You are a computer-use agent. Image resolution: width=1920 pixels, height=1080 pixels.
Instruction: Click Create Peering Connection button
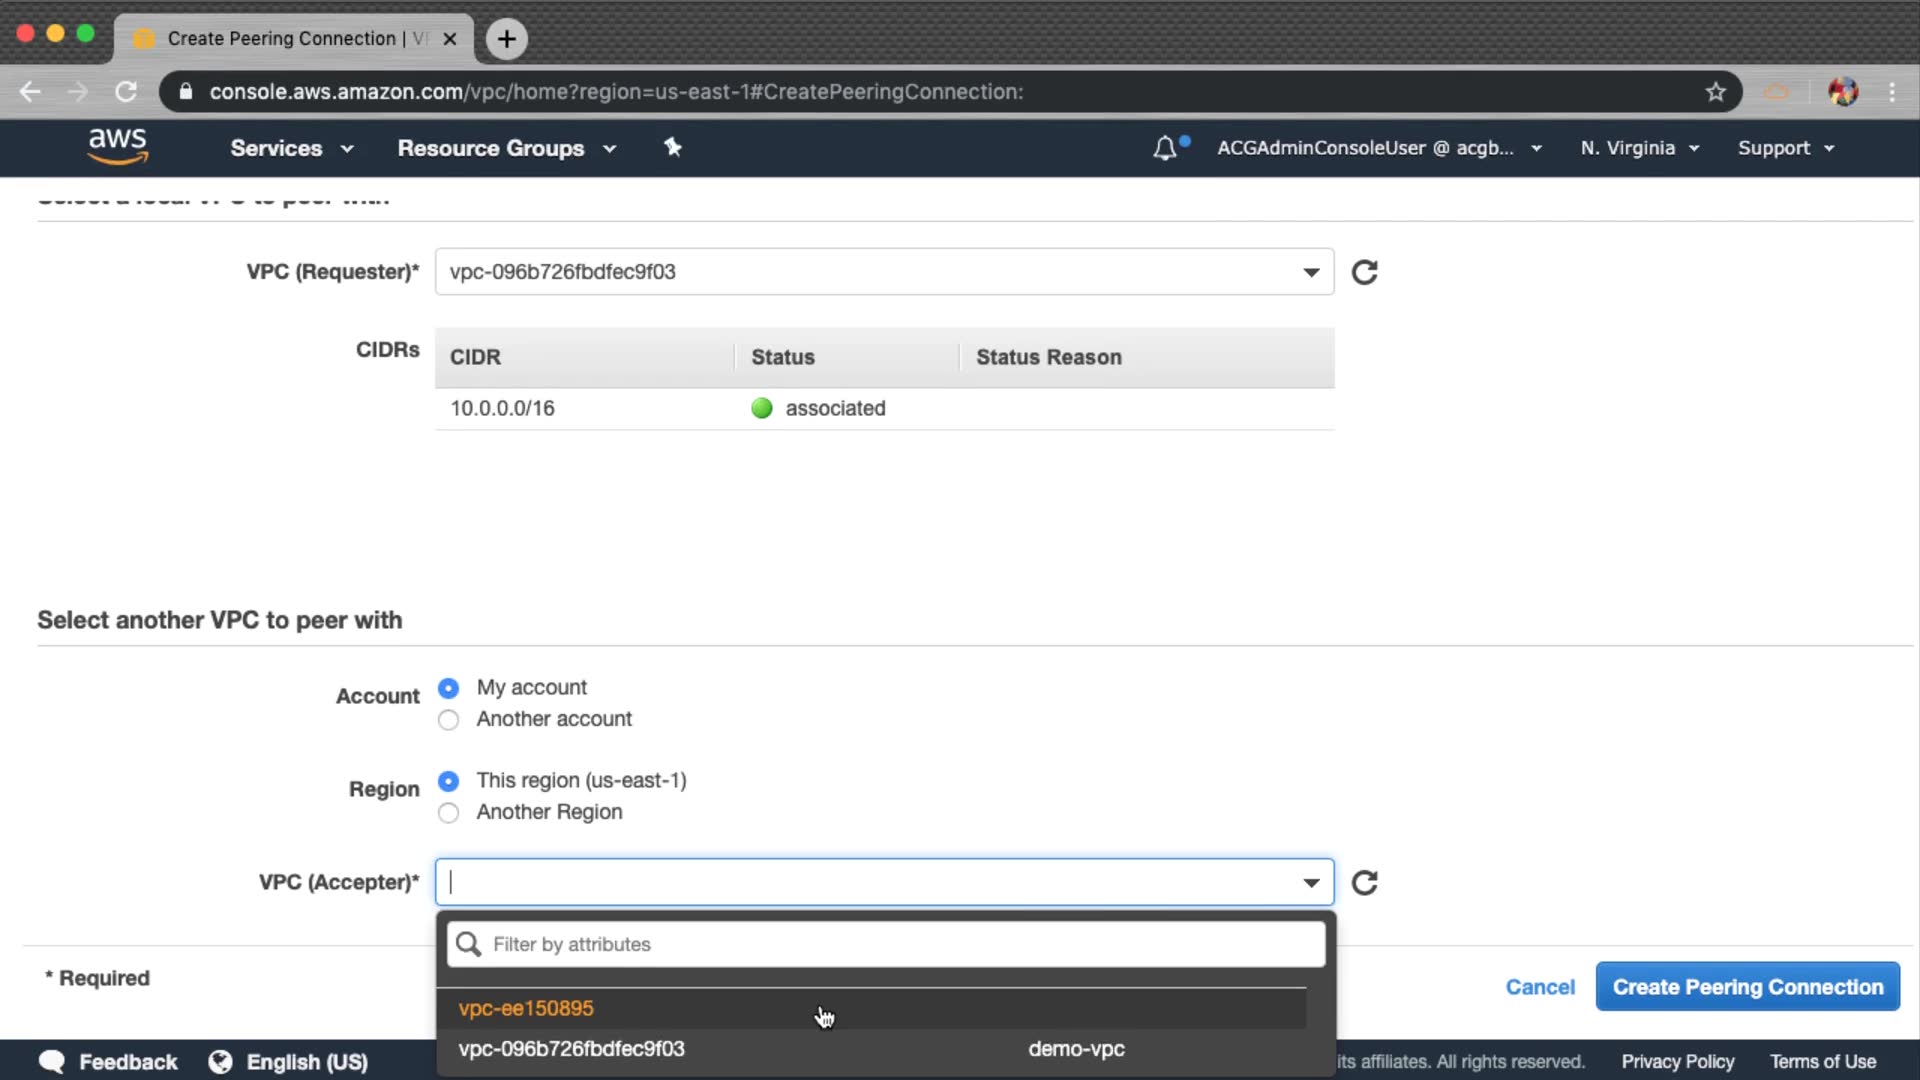coord(1747,987)
